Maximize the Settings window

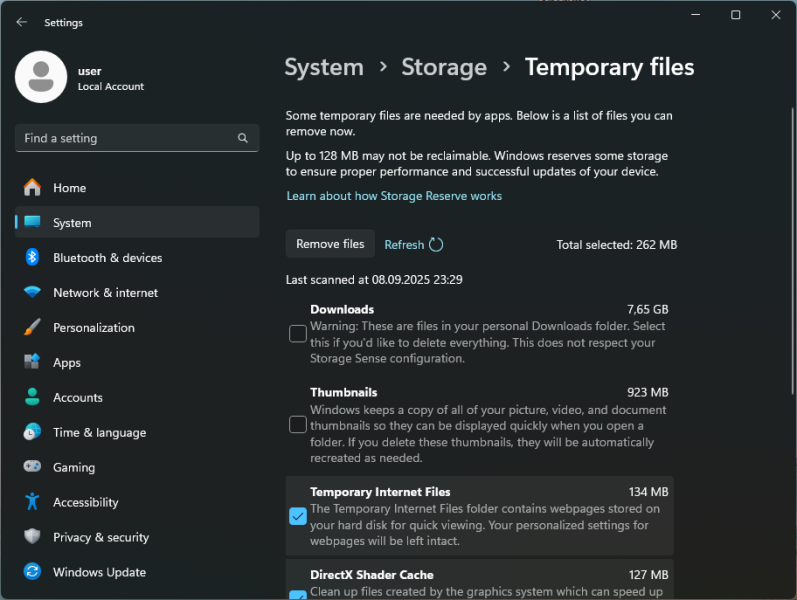tap(735, 15)
